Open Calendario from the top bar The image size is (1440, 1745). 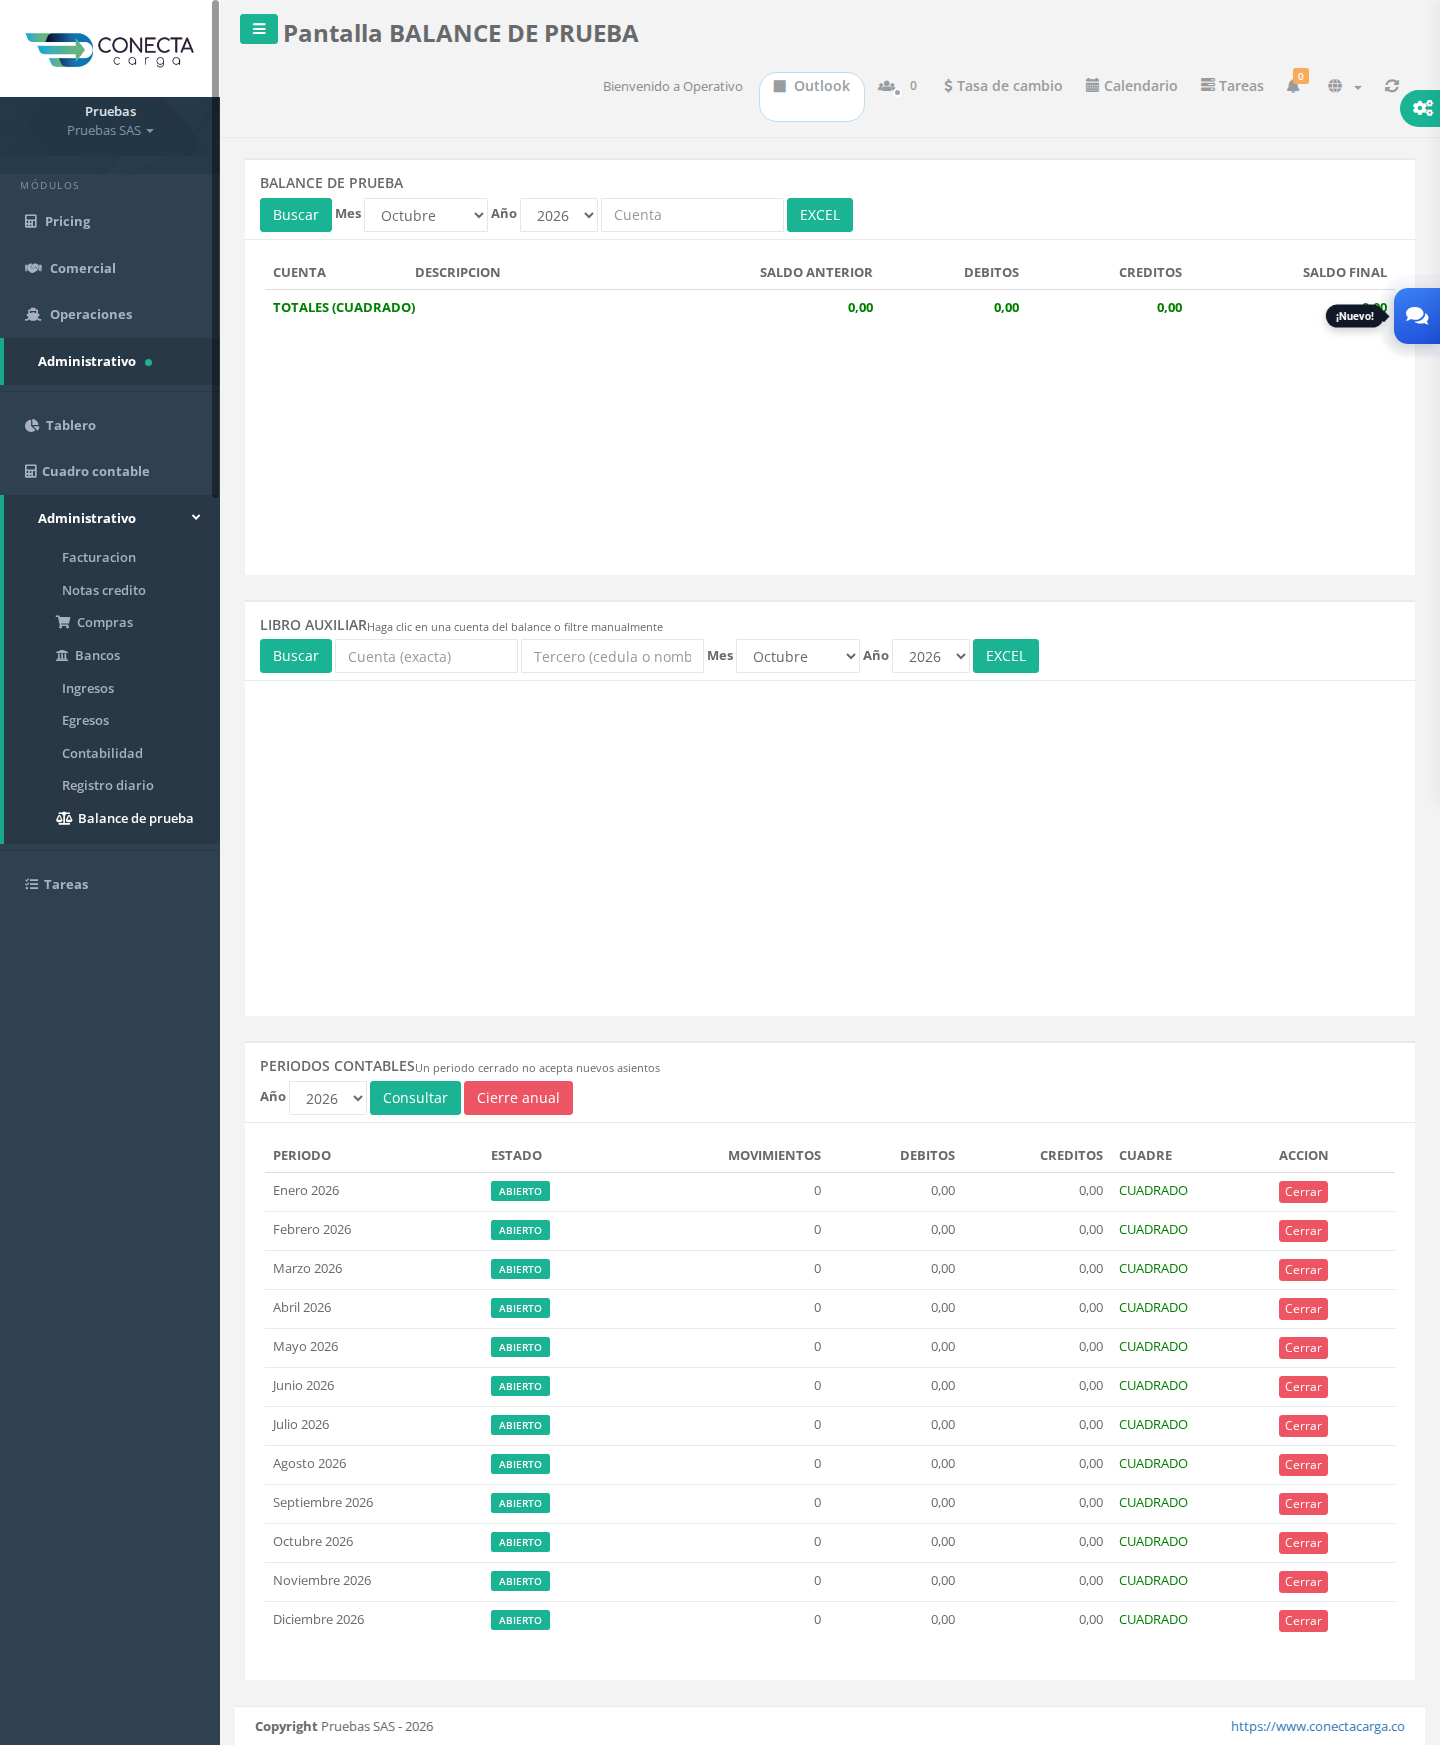coord(1131,86)
